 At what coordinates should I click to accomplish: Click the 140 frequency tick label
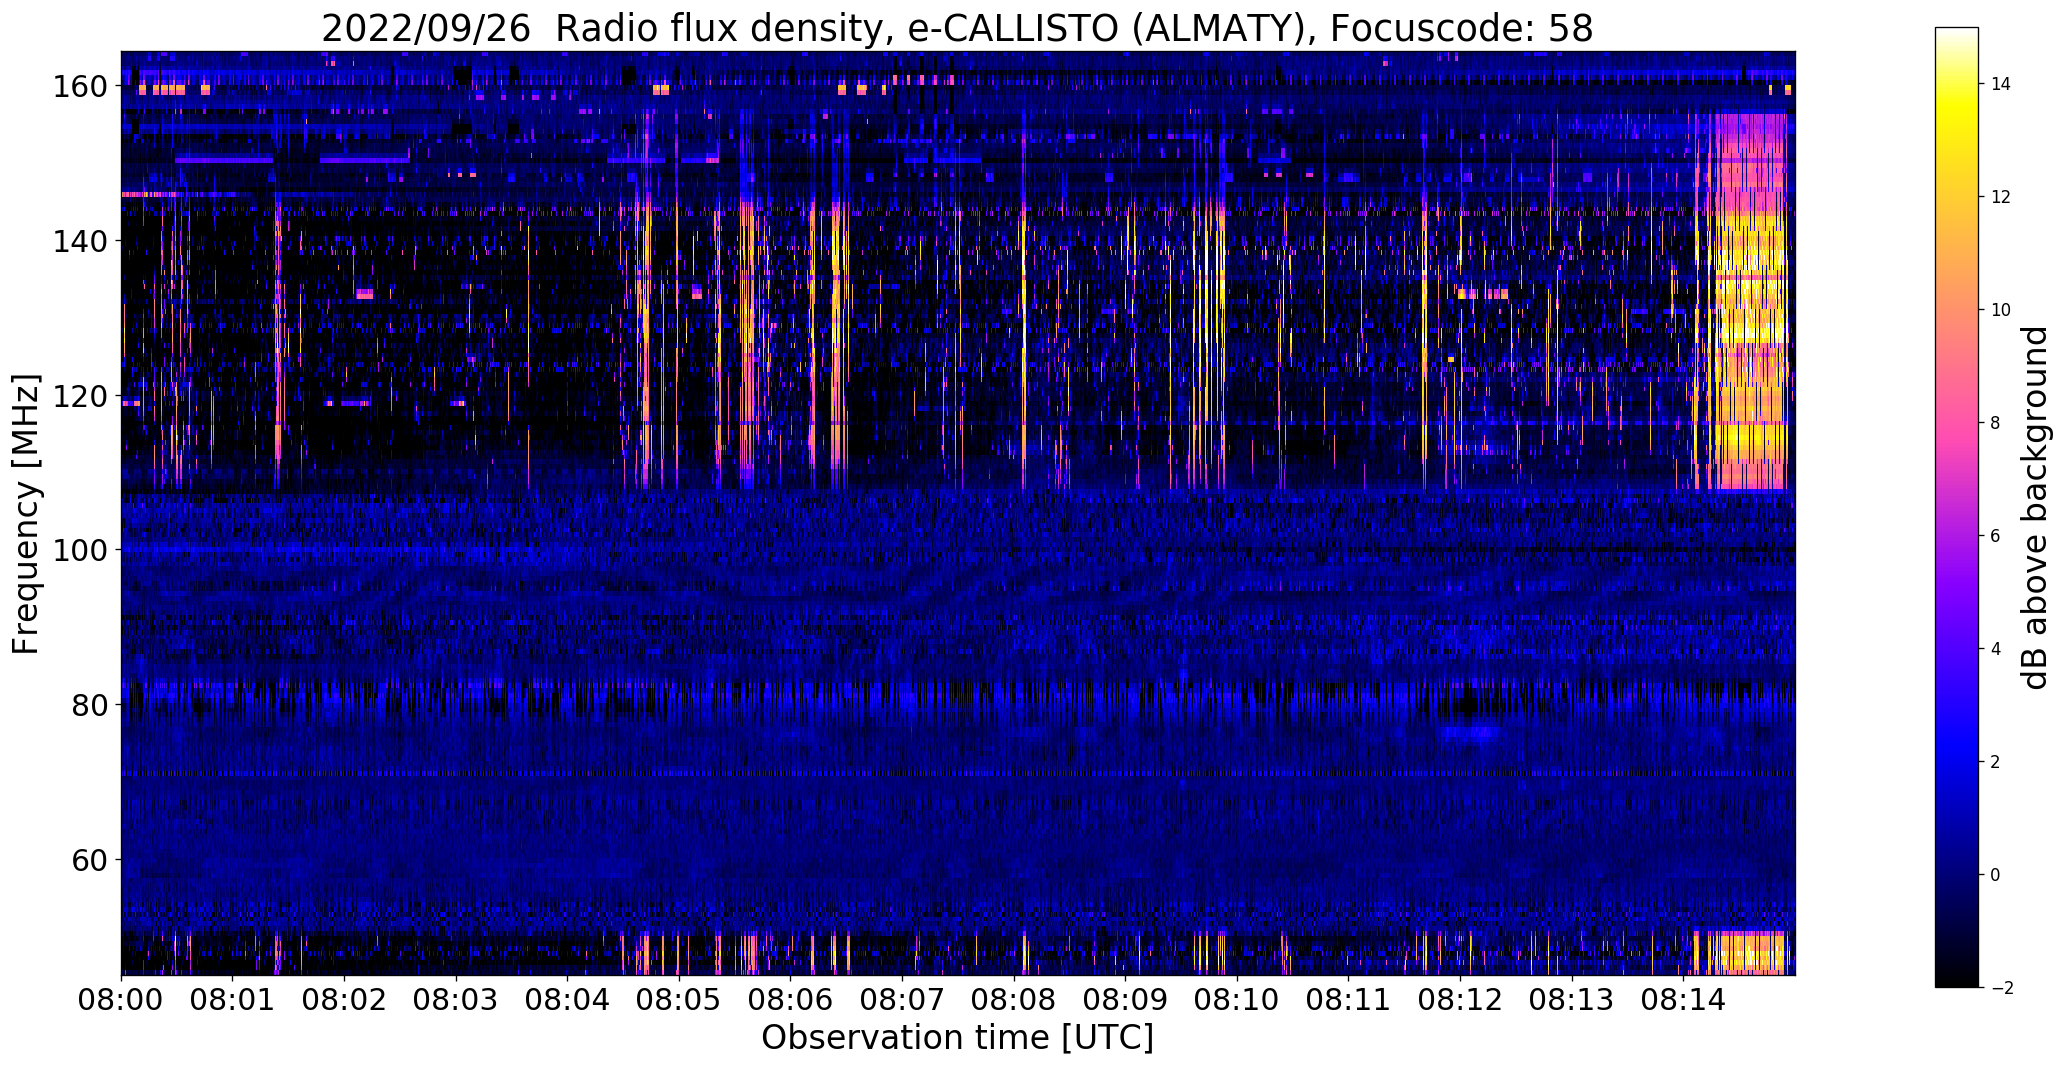[x=80, y=241]
